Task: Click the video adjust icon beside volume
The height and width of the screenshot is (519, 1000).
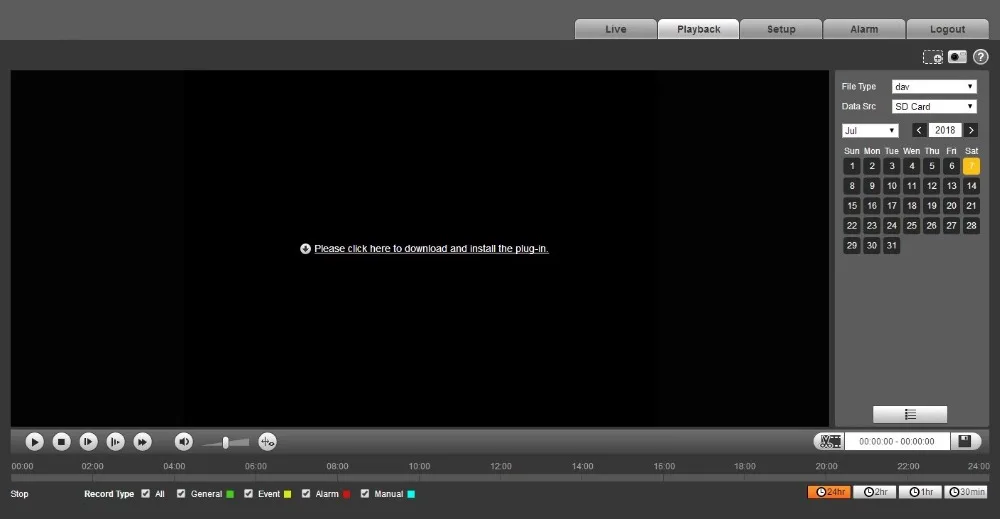Action: point(267,441)
